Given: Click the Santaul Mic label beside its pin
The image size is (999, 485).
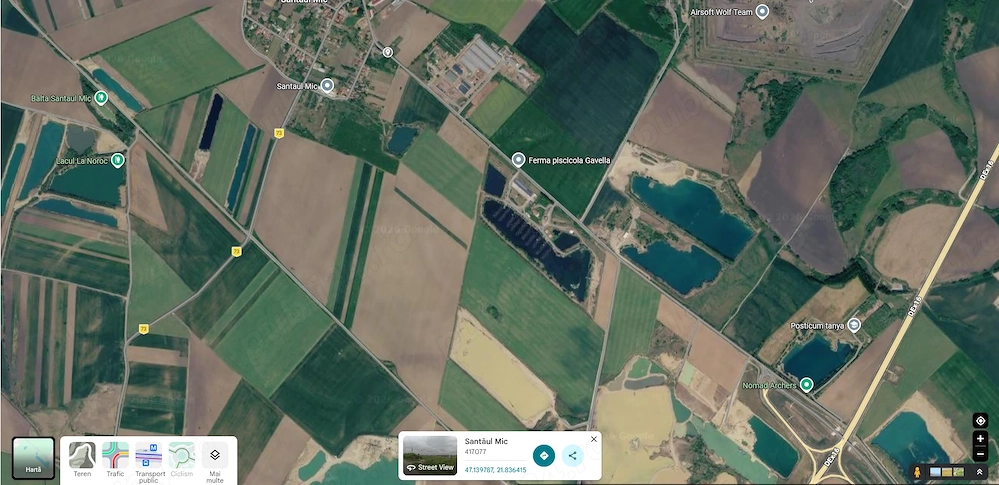Looking at the screenshot, I should click(297, 86).
